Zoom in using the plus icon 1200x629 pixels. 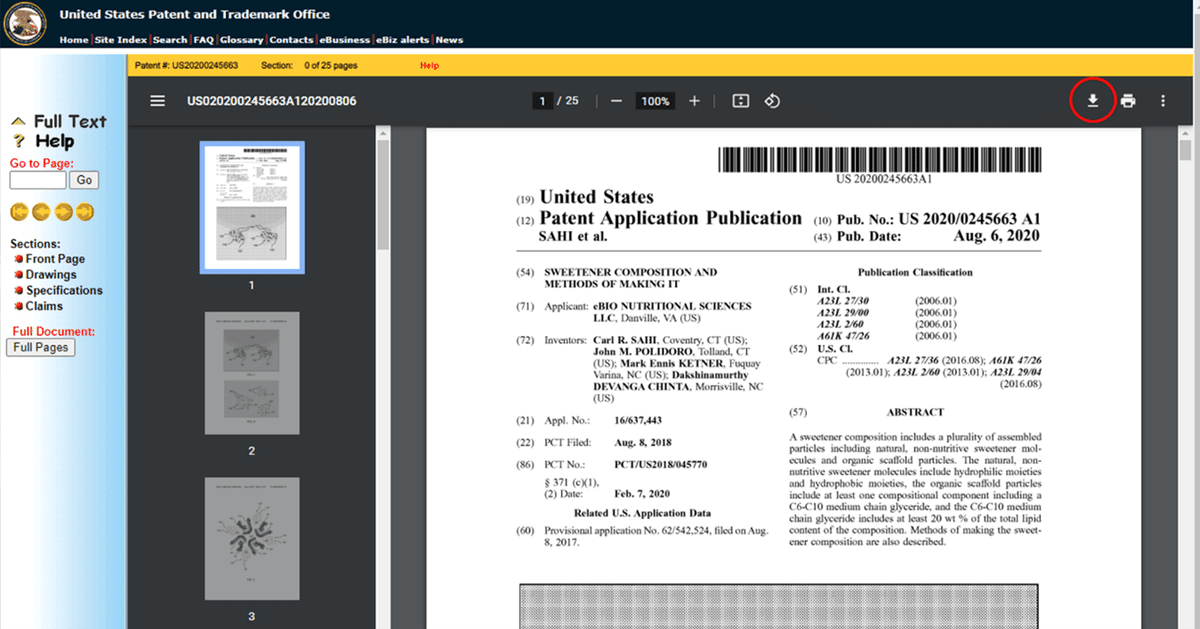click(694, 100)
